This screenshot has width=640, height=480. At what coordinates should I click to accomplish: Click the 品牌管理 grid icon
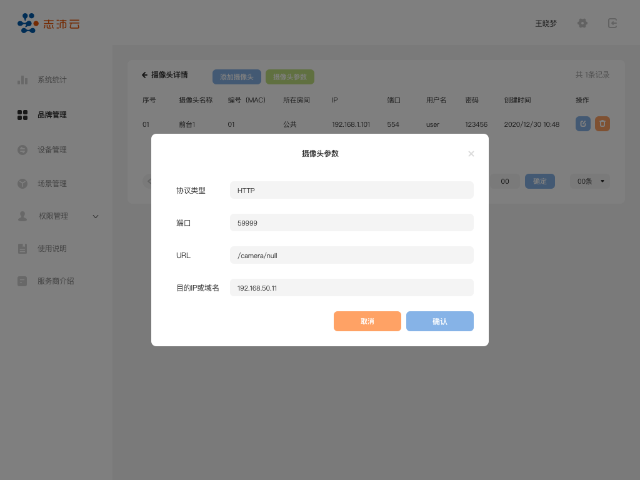click(22, 115)
